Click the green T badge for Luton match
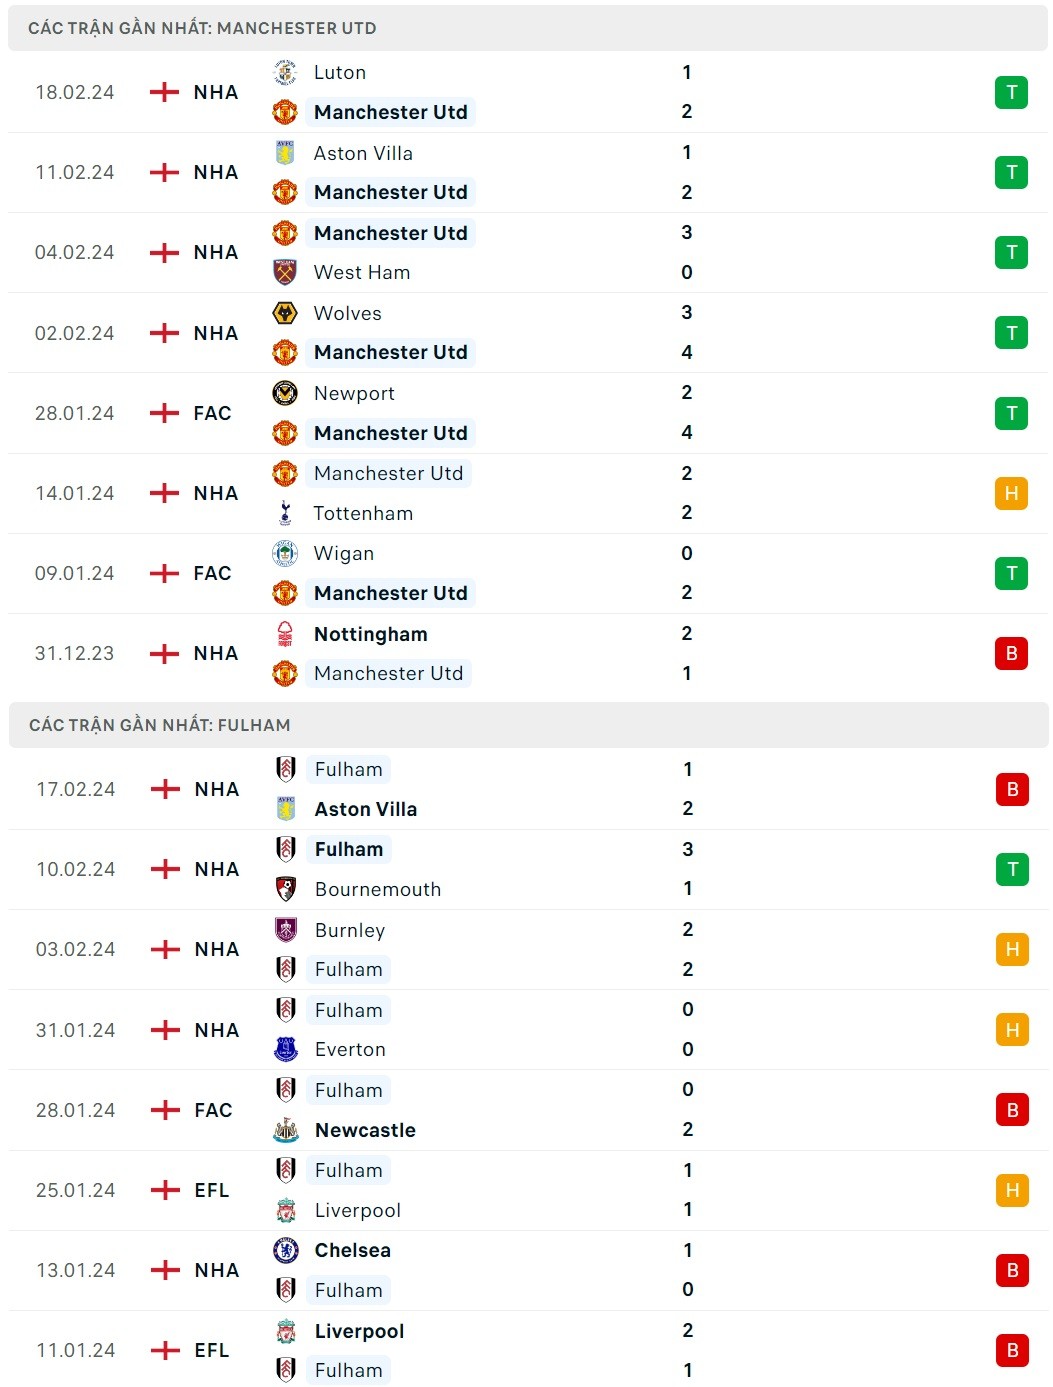Image resolution: width=1053 pixels, height=1387 pixels. [1011, 93]
